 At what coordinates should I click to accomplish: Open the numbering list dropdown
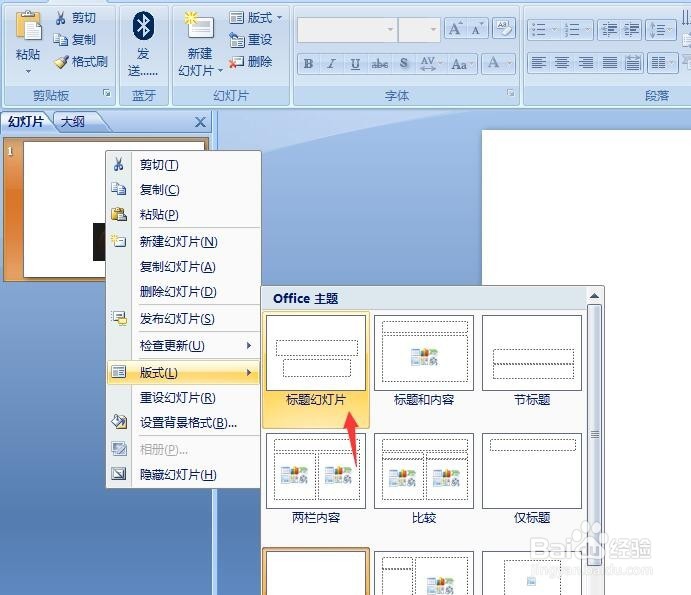click(577, 30)
